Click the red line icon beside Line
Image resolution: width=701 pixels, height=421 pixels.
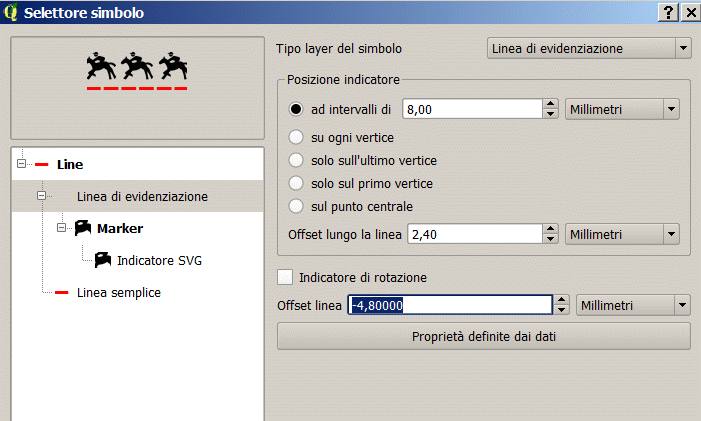point(43,164)
